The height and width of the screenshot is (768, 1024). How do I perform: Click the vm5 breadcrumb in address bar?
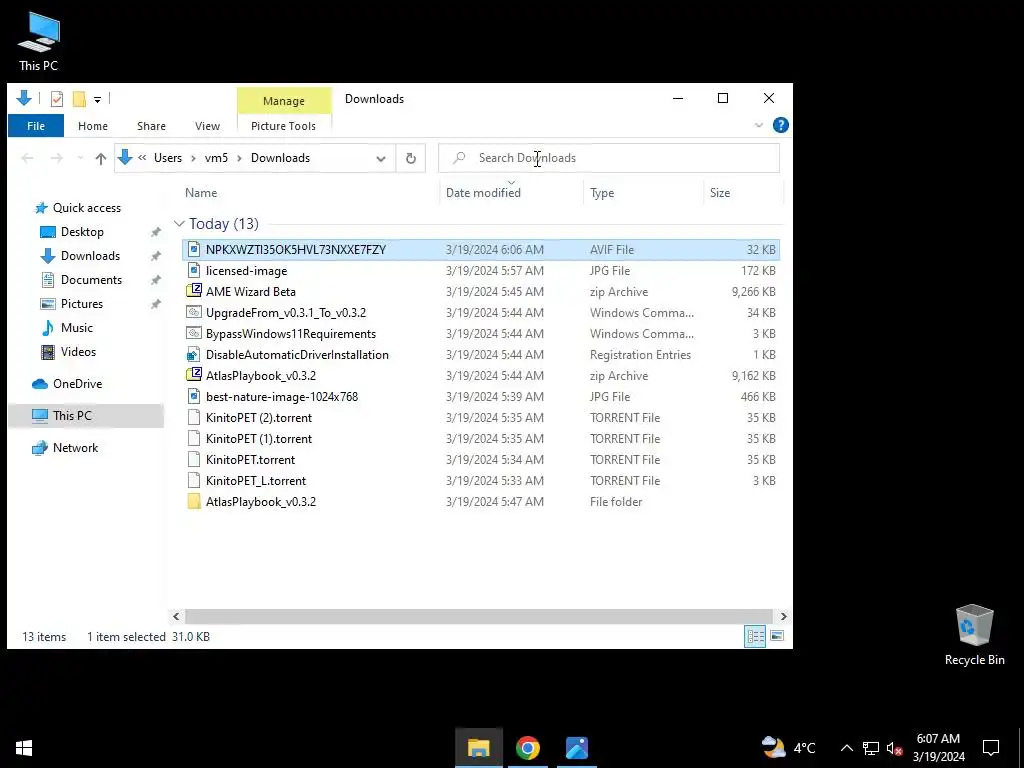[x=216, y=158]
